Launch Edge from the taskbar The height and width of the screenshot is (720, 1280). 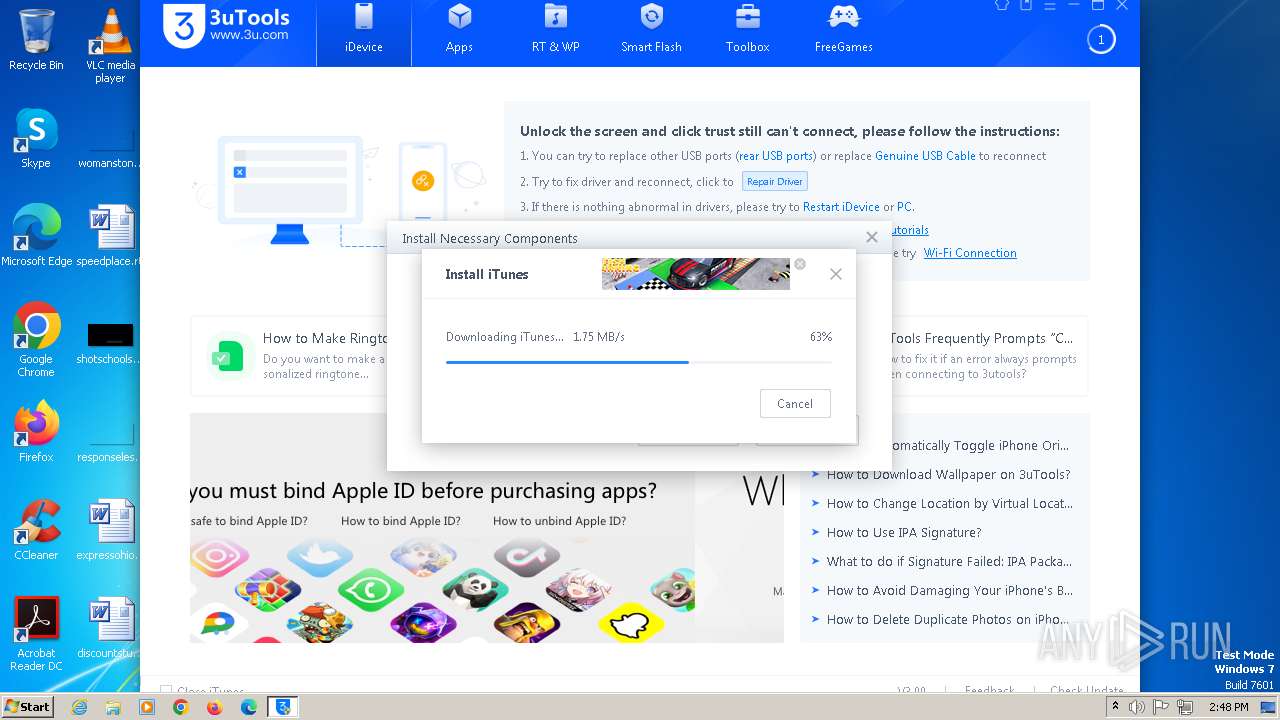click(x=248, y=707)
